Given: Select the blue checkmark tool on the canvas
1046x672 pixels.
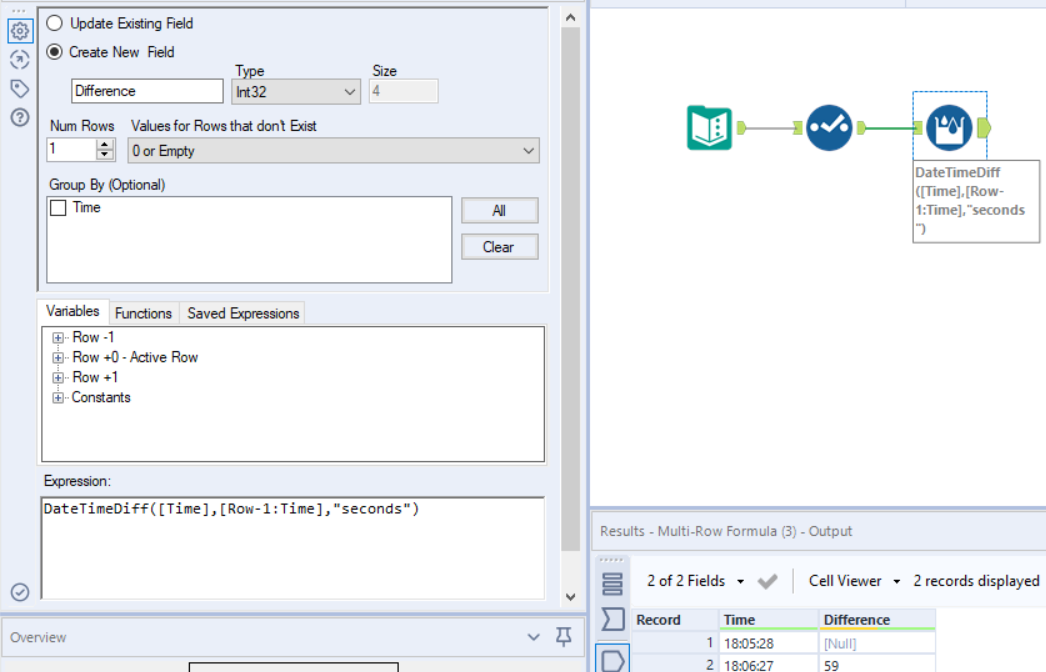Looking at the screenshot, I should pyautogui.click(x=830, y=128).
